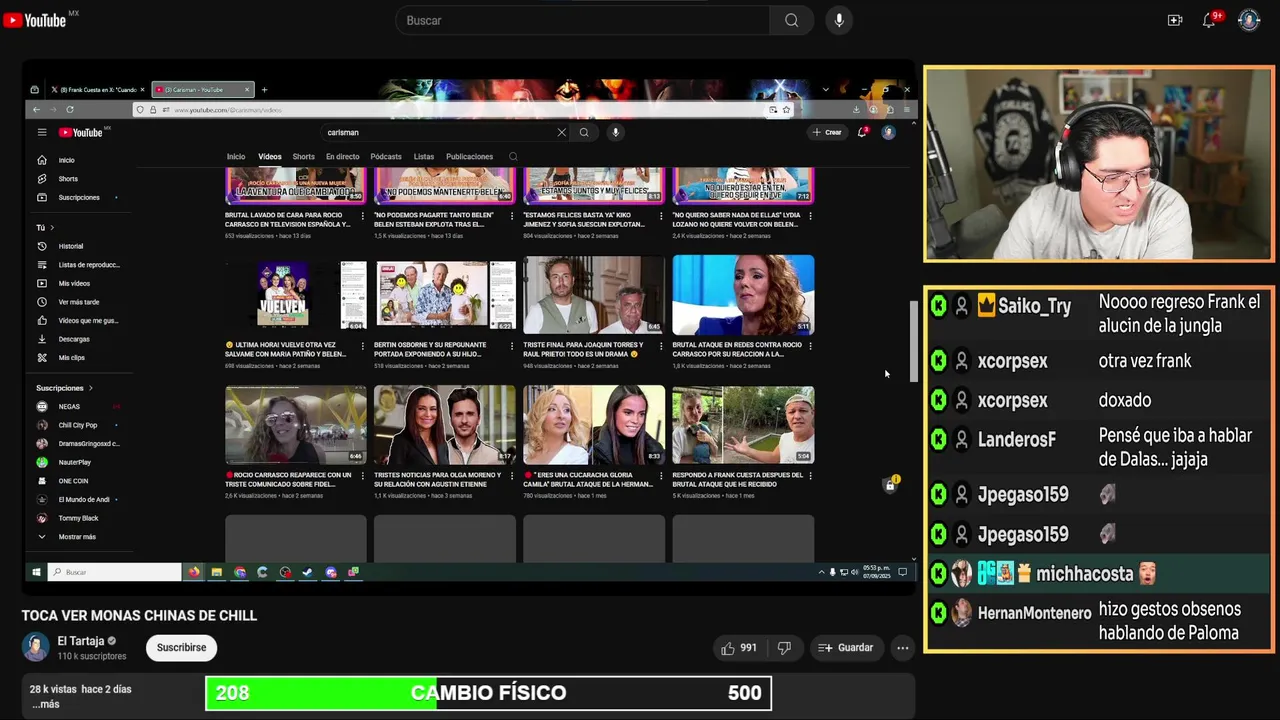Switch to the Inicio channel tab
1280x720 pixels.
pyautogui.click(x=236, y=157)
